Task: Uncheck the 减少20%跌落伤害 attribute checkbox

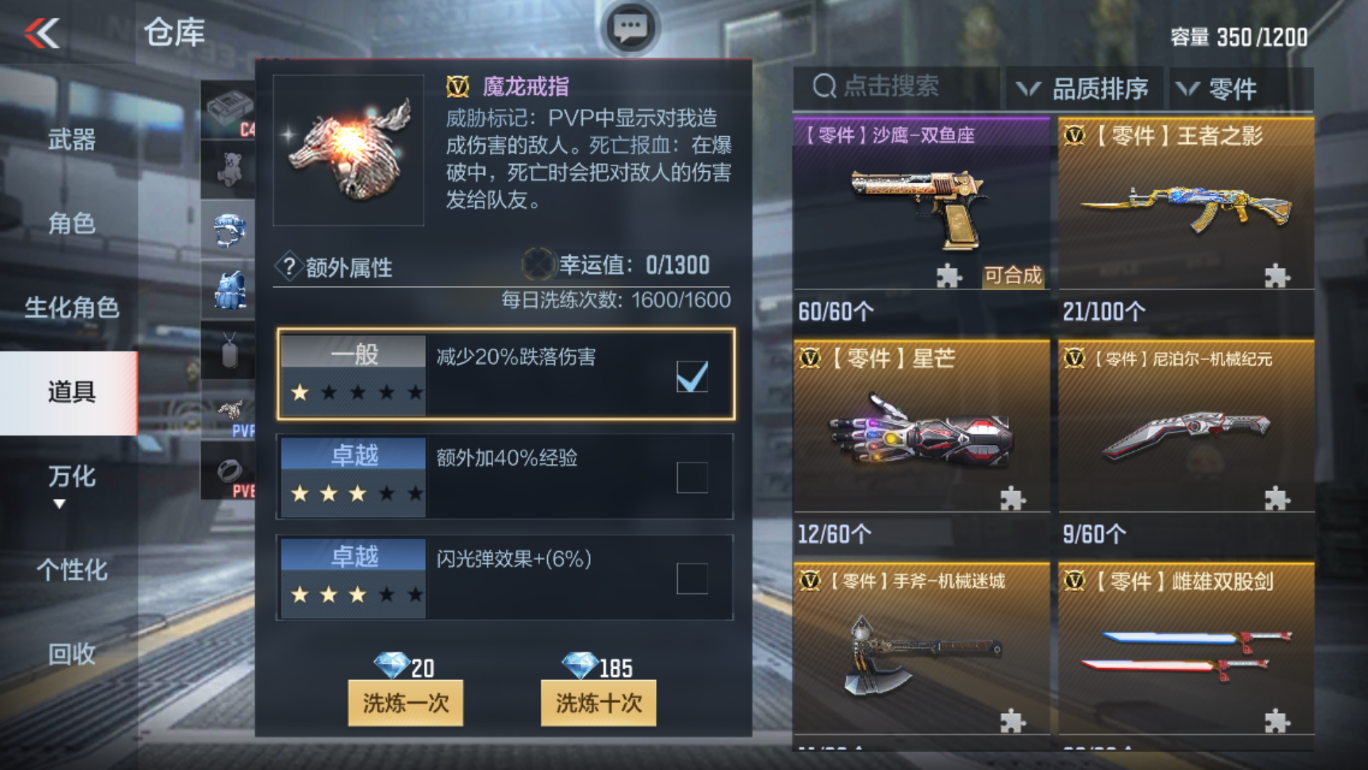Action: pyautogui.click(x=692, y=376)
